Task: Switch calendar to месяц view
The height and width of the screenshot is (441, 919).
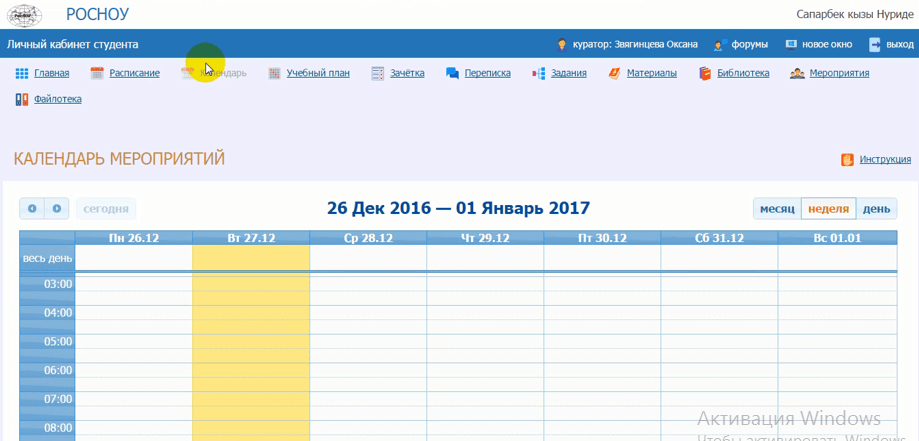Action: click(x=776, y=209)
